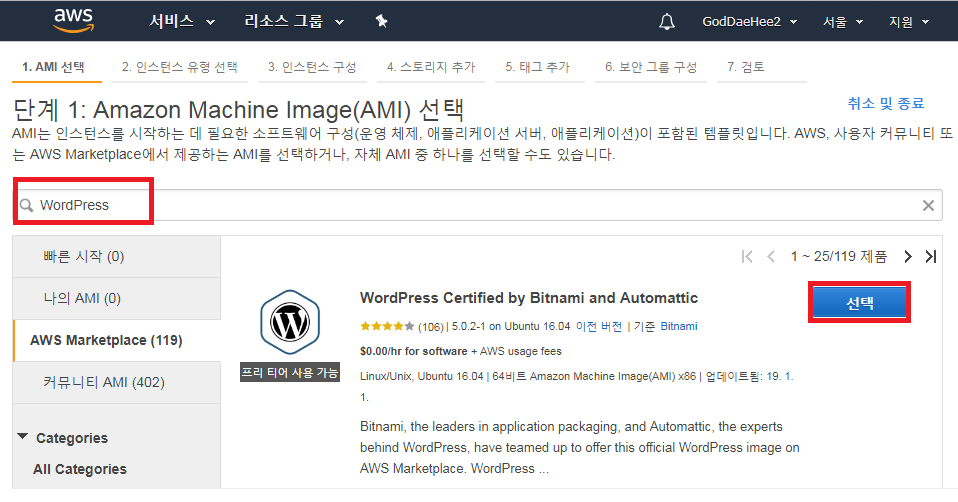Select 커뮤니티 AMI (402) category
This screenshot has height=502, width=958.
[x=117, y=382]
